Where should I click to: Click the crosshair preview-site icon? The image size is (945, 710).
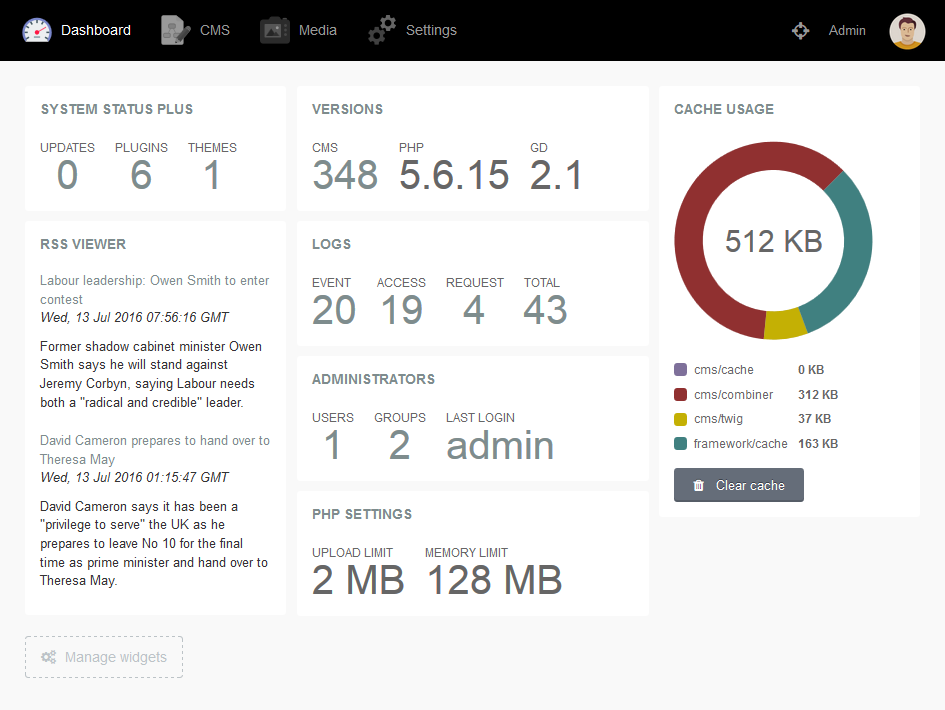coord(800,30)
